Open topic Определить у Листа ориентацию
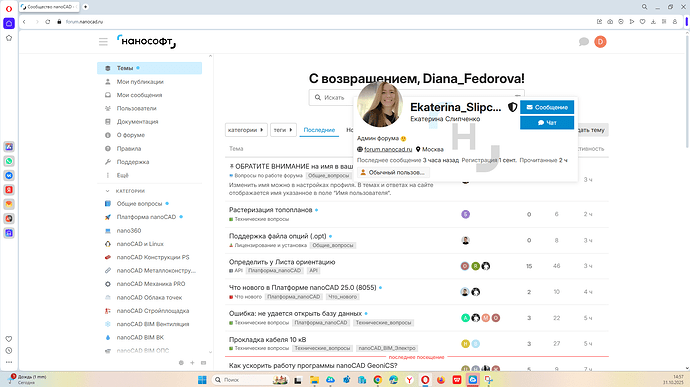Screen dimensions: 690x387 coord(282,262)
